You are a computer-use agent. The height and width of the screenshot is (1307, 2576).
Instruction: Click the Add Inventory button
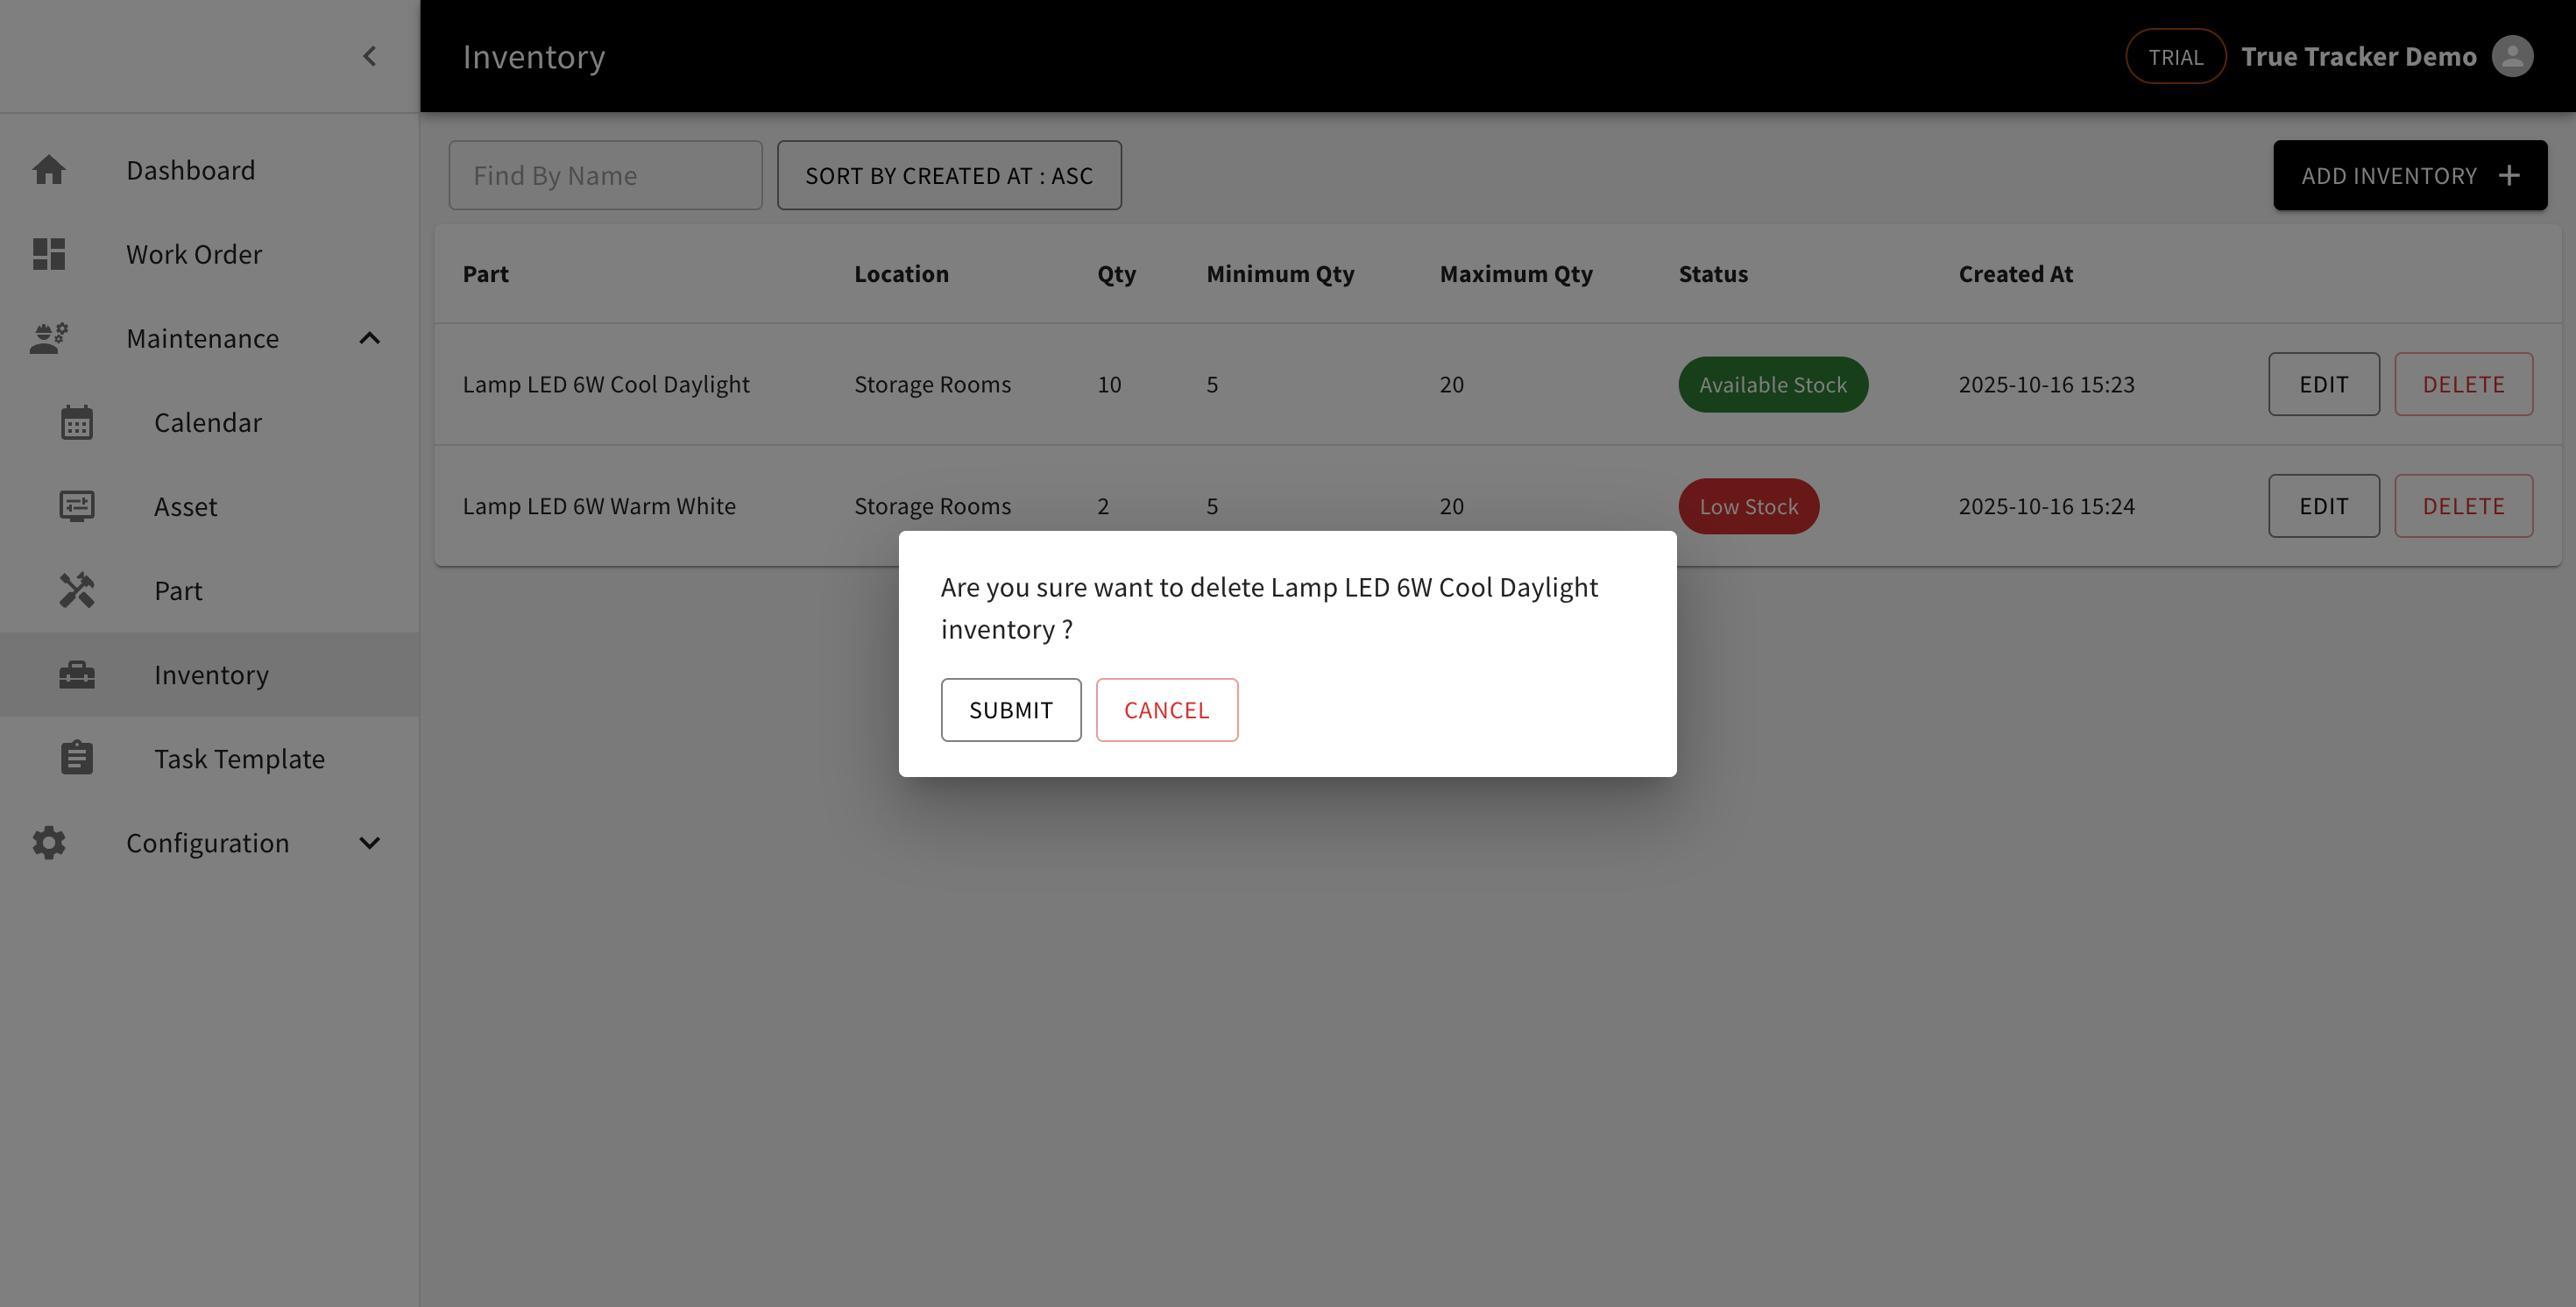pos(2410,175)
